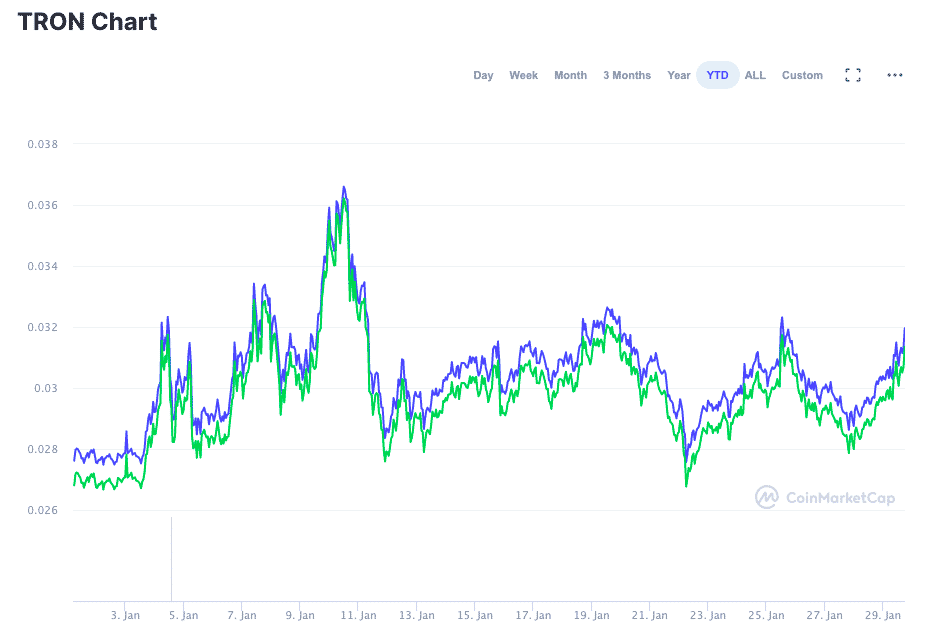Click the 15. Jan x-axis label

point(475,615)
